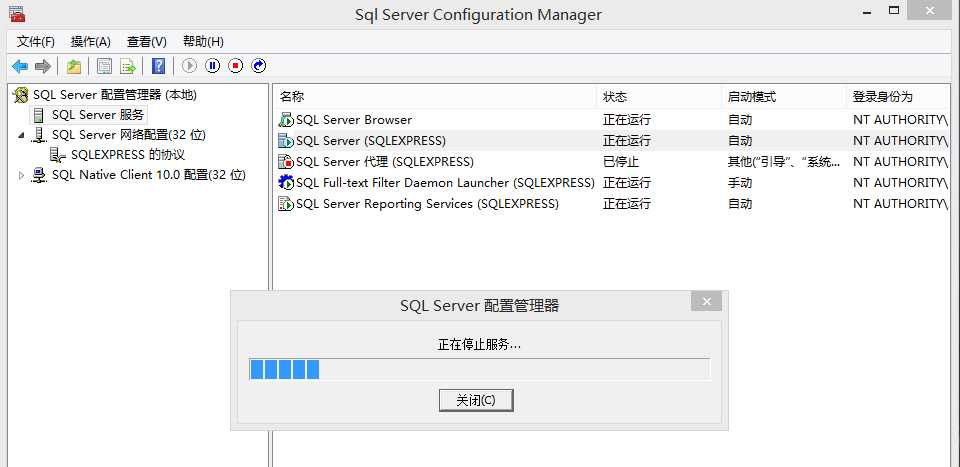Click the Forward arrow toolbar icon
The height and width of the screenshot is (467, 960).
(42, 66)
